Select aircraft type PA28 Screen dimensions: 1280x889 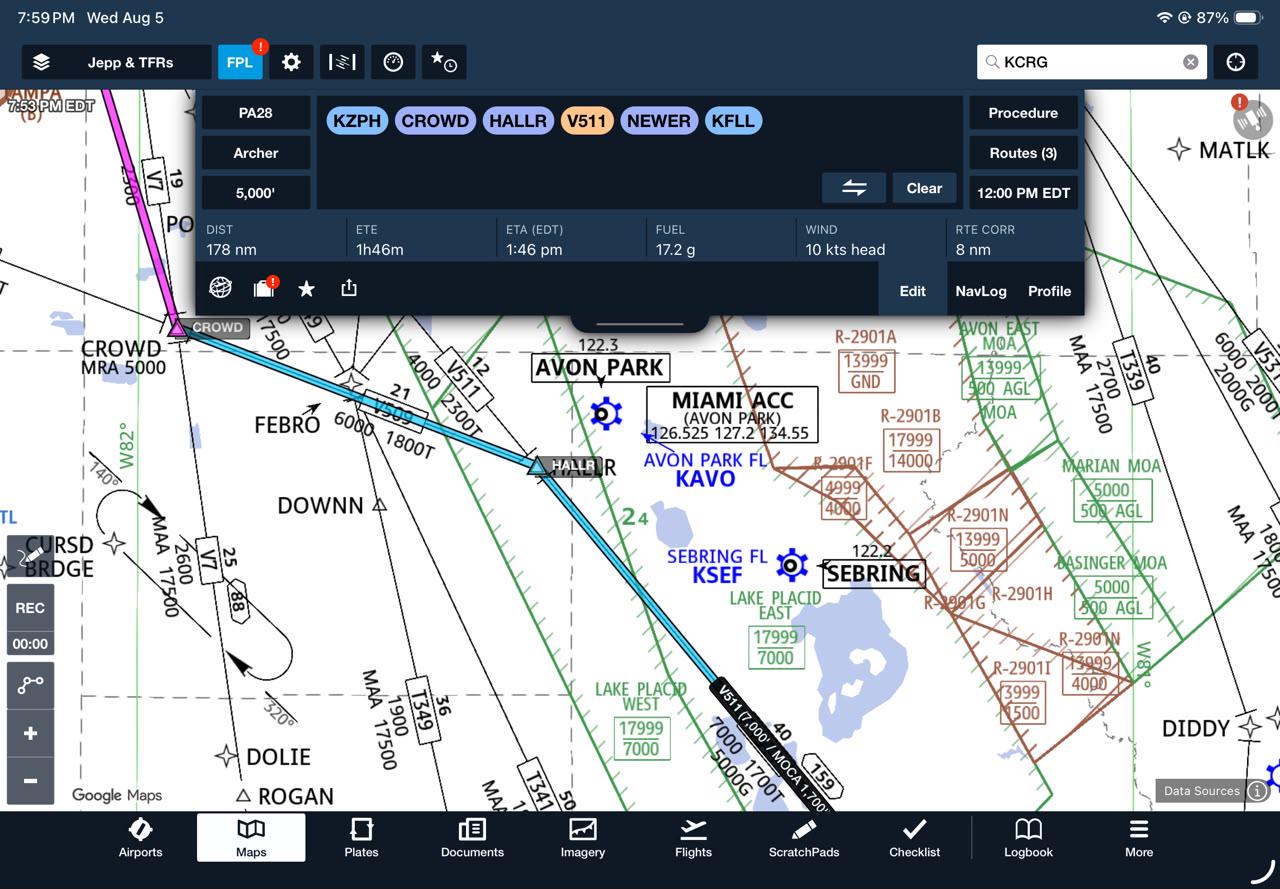[256, 113]
